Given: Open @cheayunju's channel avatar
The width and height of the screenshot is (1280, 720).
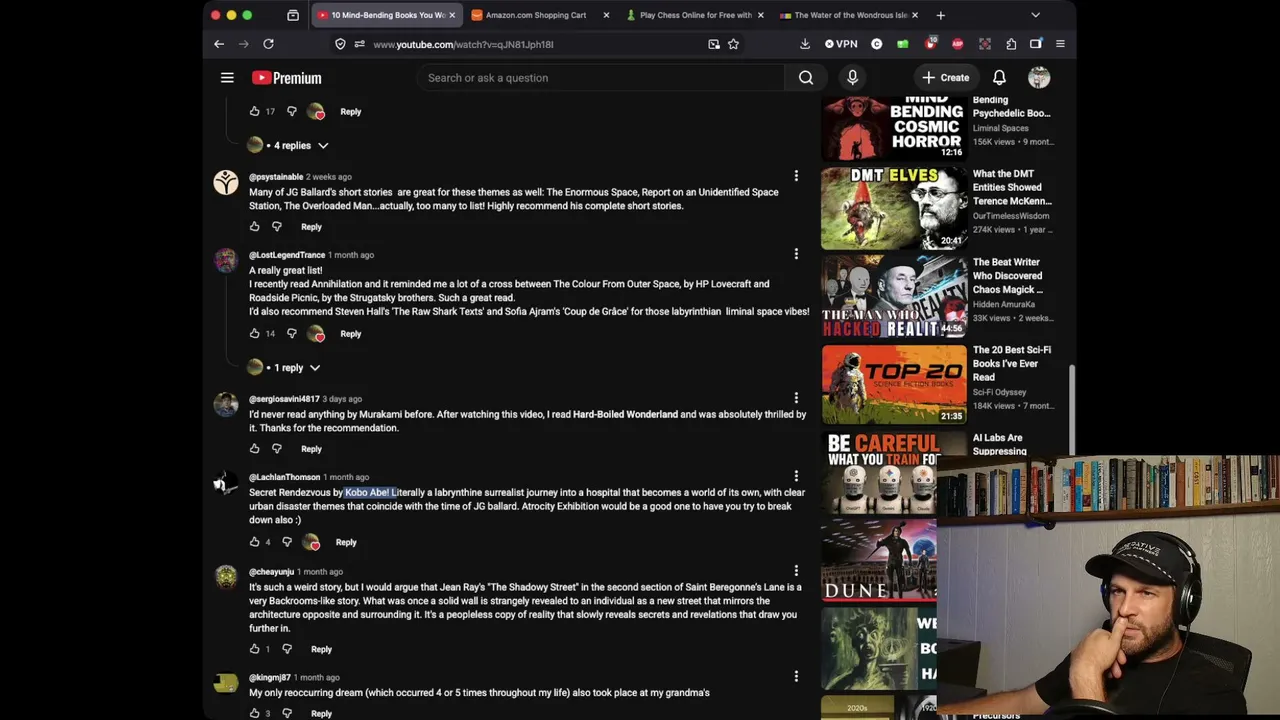Looking at the screenshot, I should [226, 578].
